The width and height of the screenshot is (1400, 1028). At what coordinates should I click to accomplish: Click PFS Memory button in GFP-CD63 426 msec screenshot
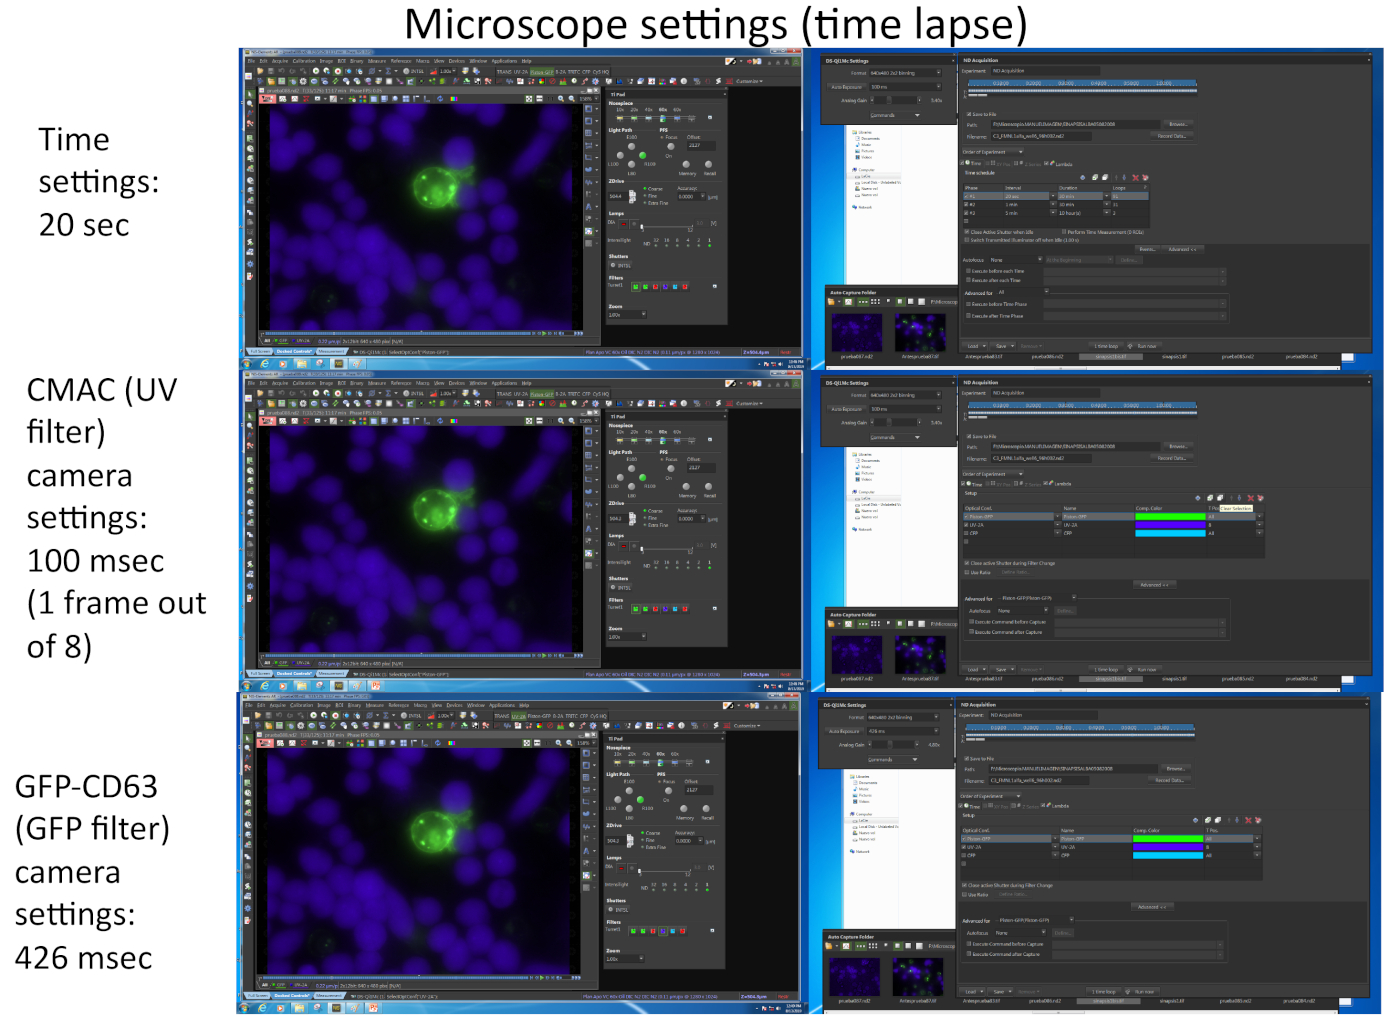click(x=684, y=808)
